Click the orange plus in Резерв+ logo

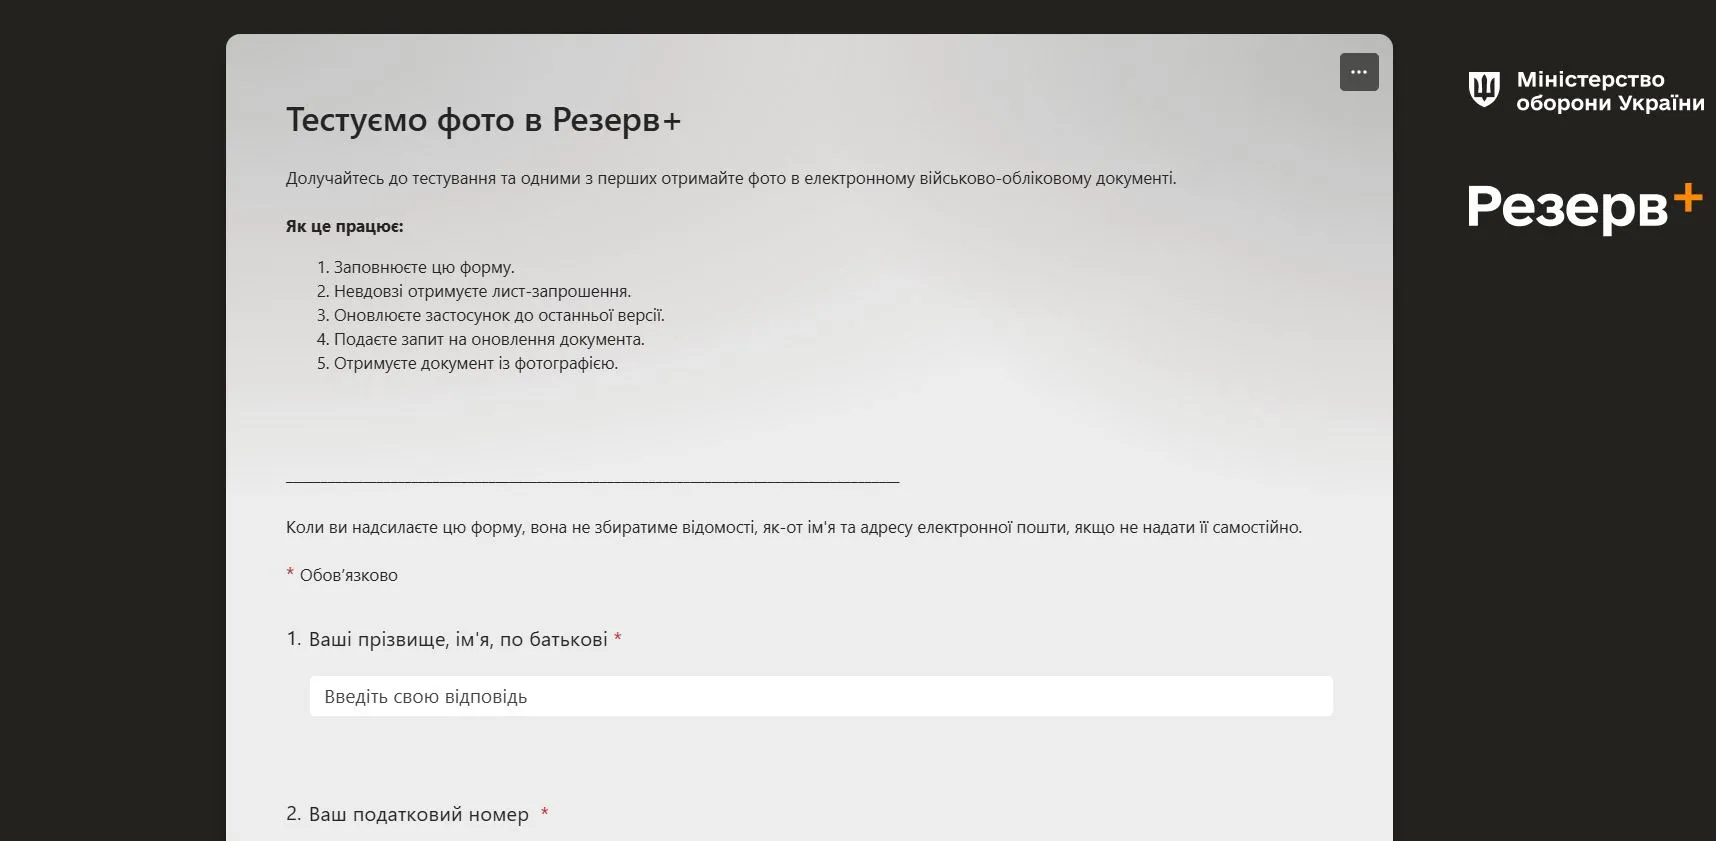[x=1688, y=197]
